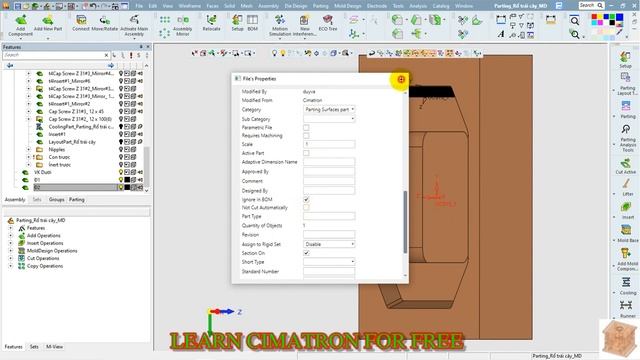Click the text annotation 'A' icon
This screenshot has height=360, width=640.
[x=501, y=34]
